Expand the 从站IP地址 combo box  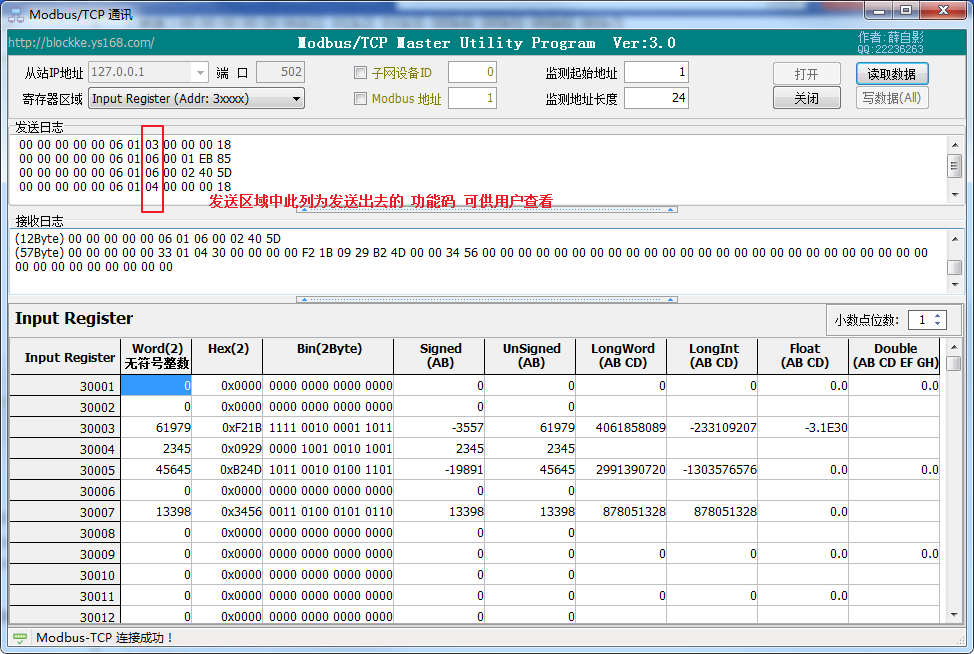coord(198,72)
